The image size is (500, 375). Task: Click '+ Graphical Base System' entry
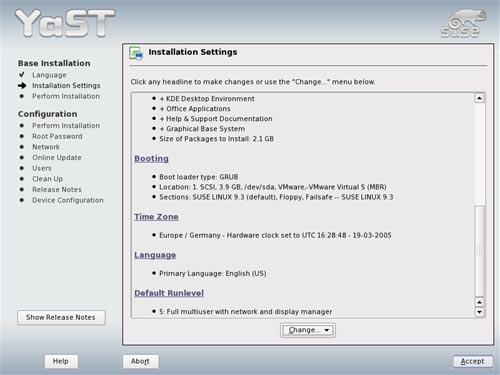(202, 129)
